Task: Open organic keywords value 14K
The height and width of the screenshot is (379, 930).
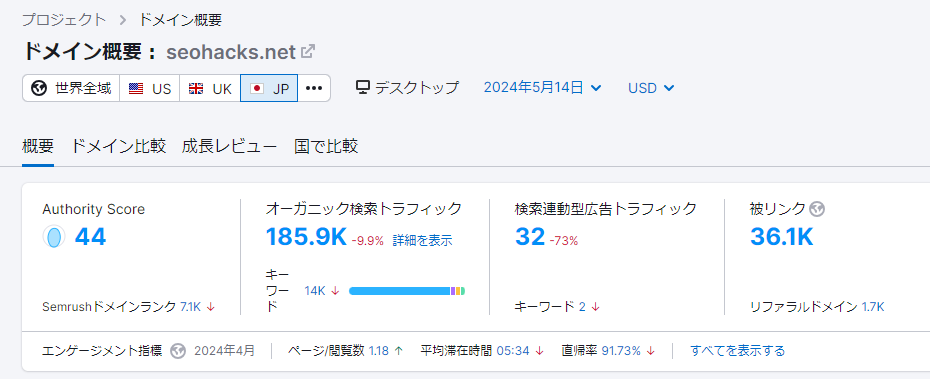Action: pos(315,291)
